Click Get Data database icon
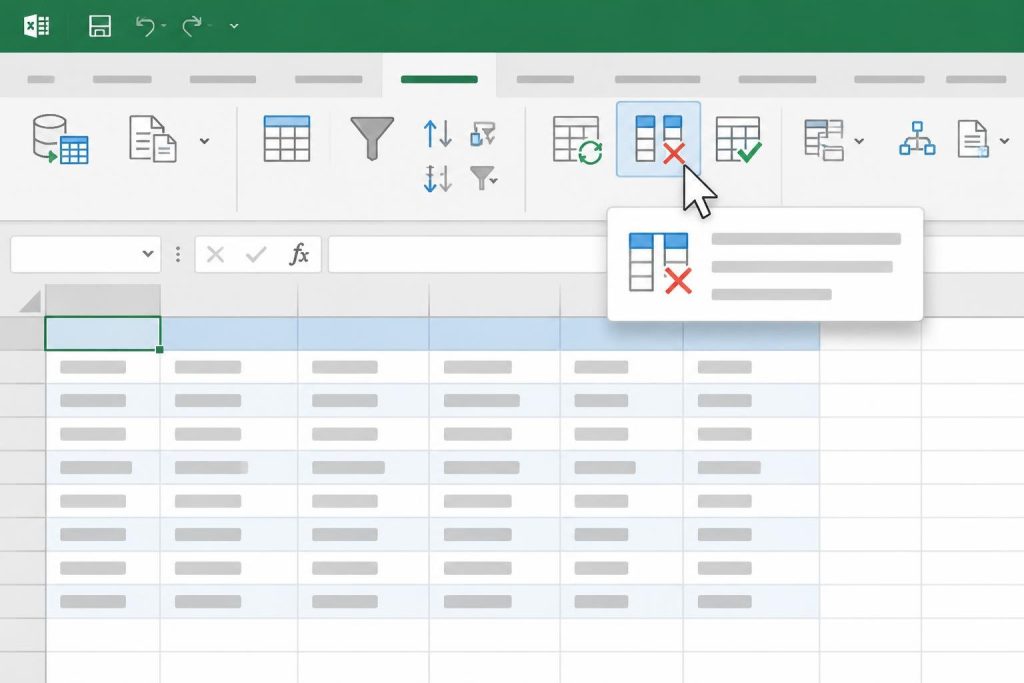 [x=60, y=139]
